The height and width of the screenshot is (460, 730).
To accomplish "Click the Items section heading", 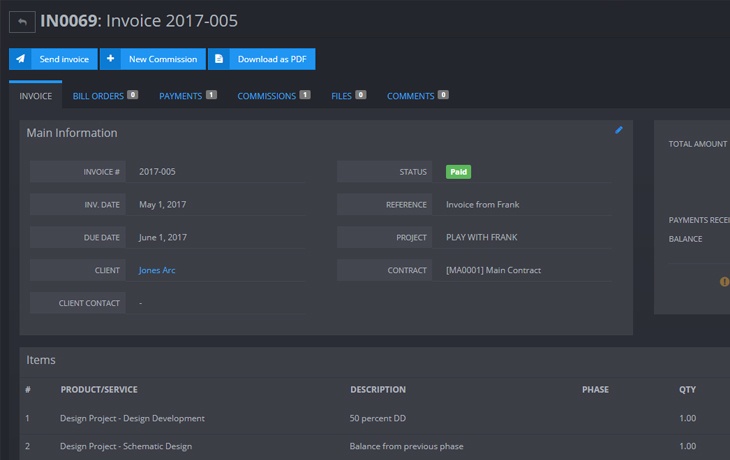I will coord(41,360).
